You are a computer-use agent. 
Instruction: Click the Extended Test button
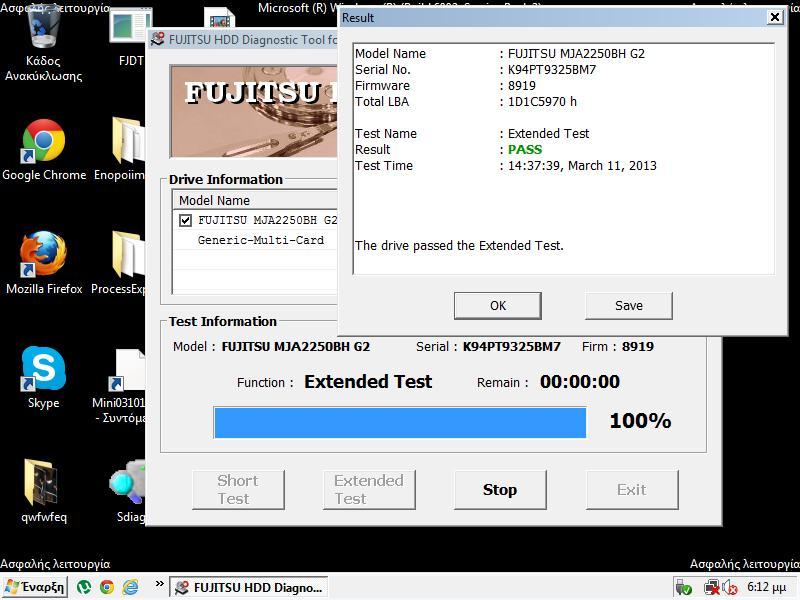click(369, 490)
